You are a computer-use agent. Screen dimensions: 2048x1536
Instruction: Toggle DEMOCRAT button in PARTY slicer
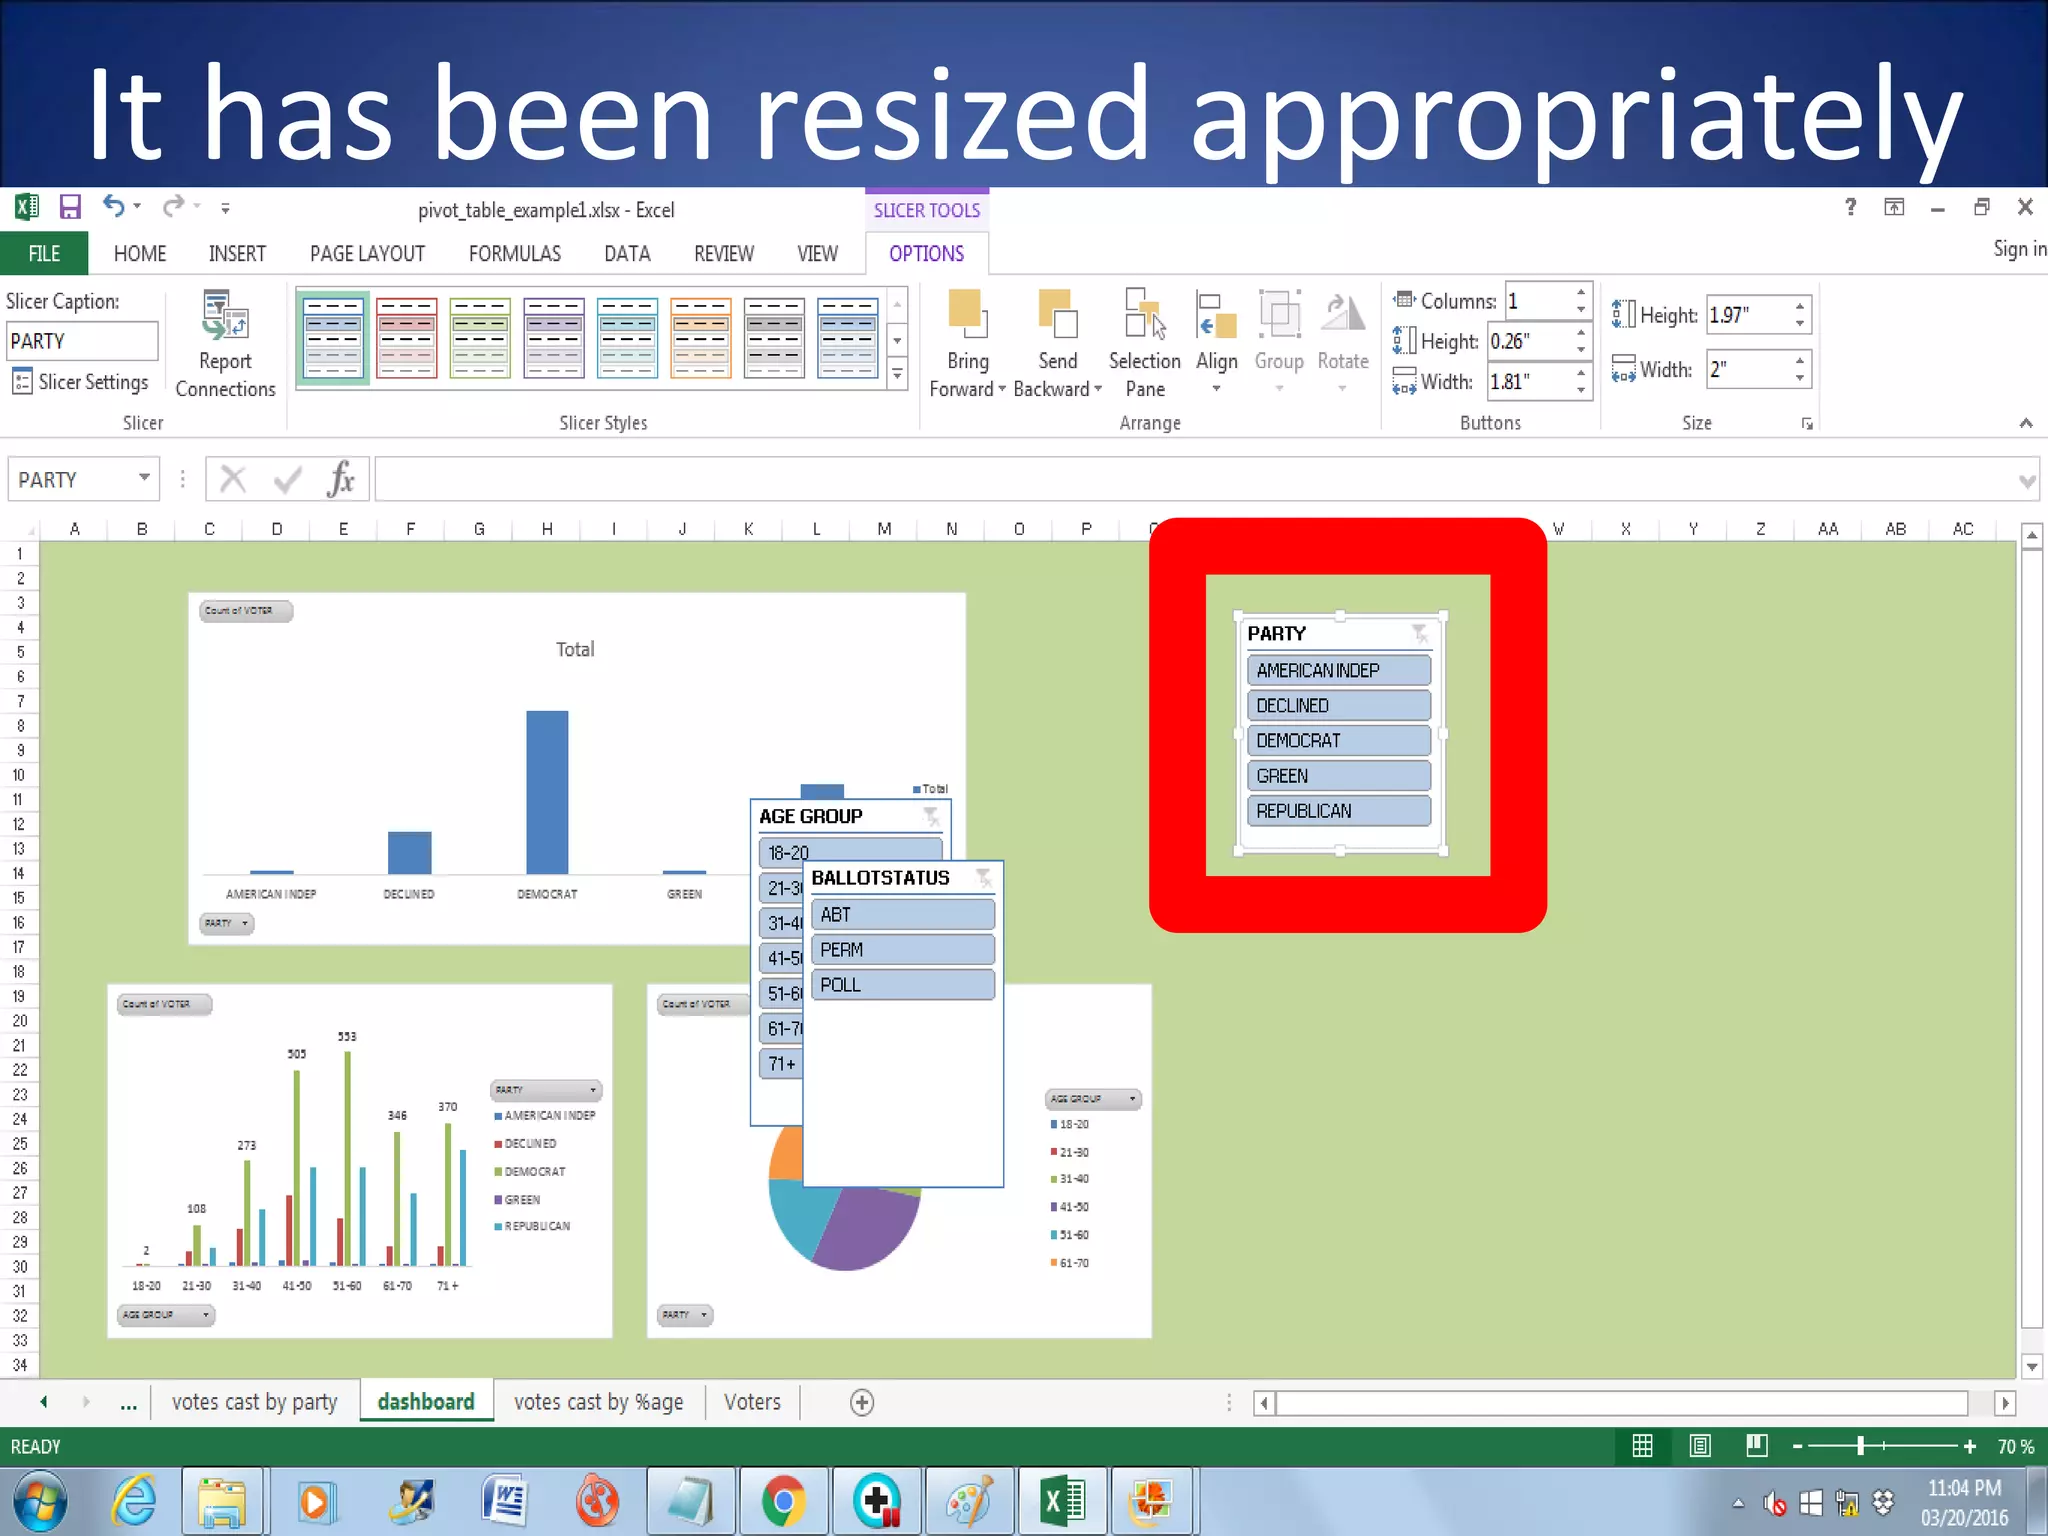(x=1338, y=741)
